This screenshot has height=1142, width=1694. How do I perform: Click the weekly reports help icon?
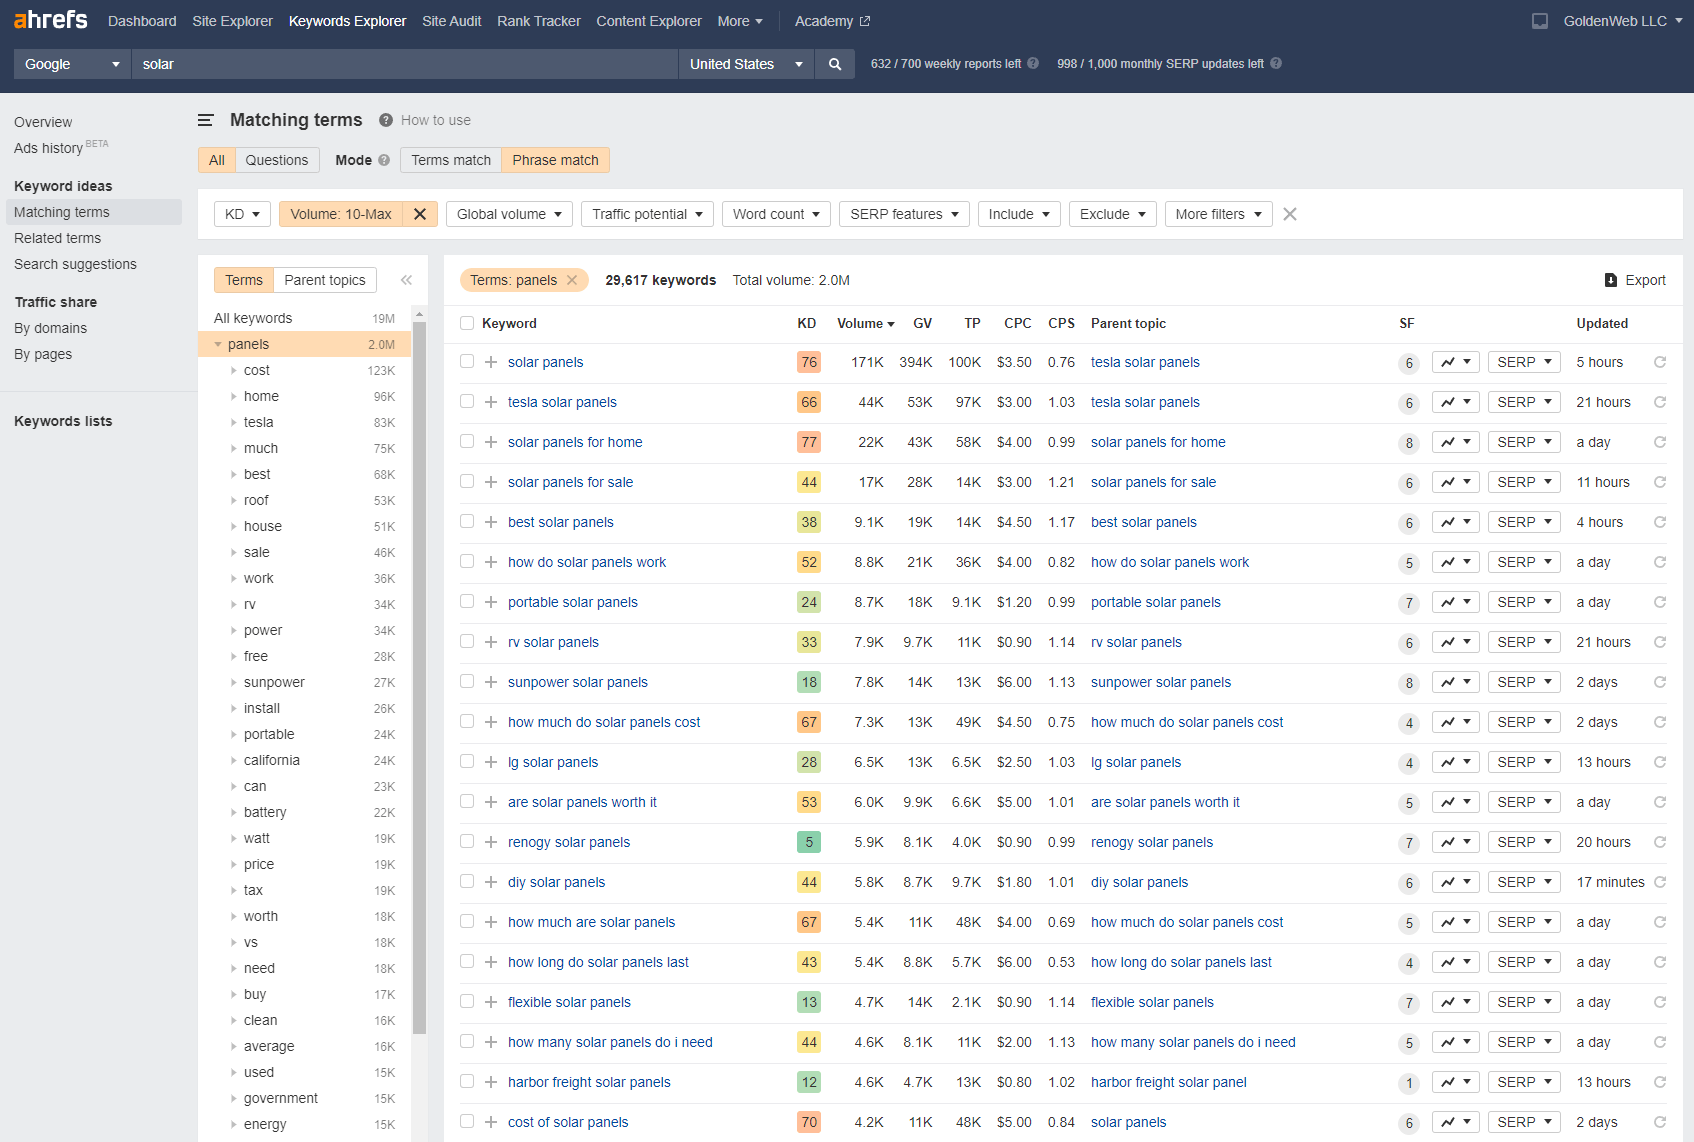1033,63
